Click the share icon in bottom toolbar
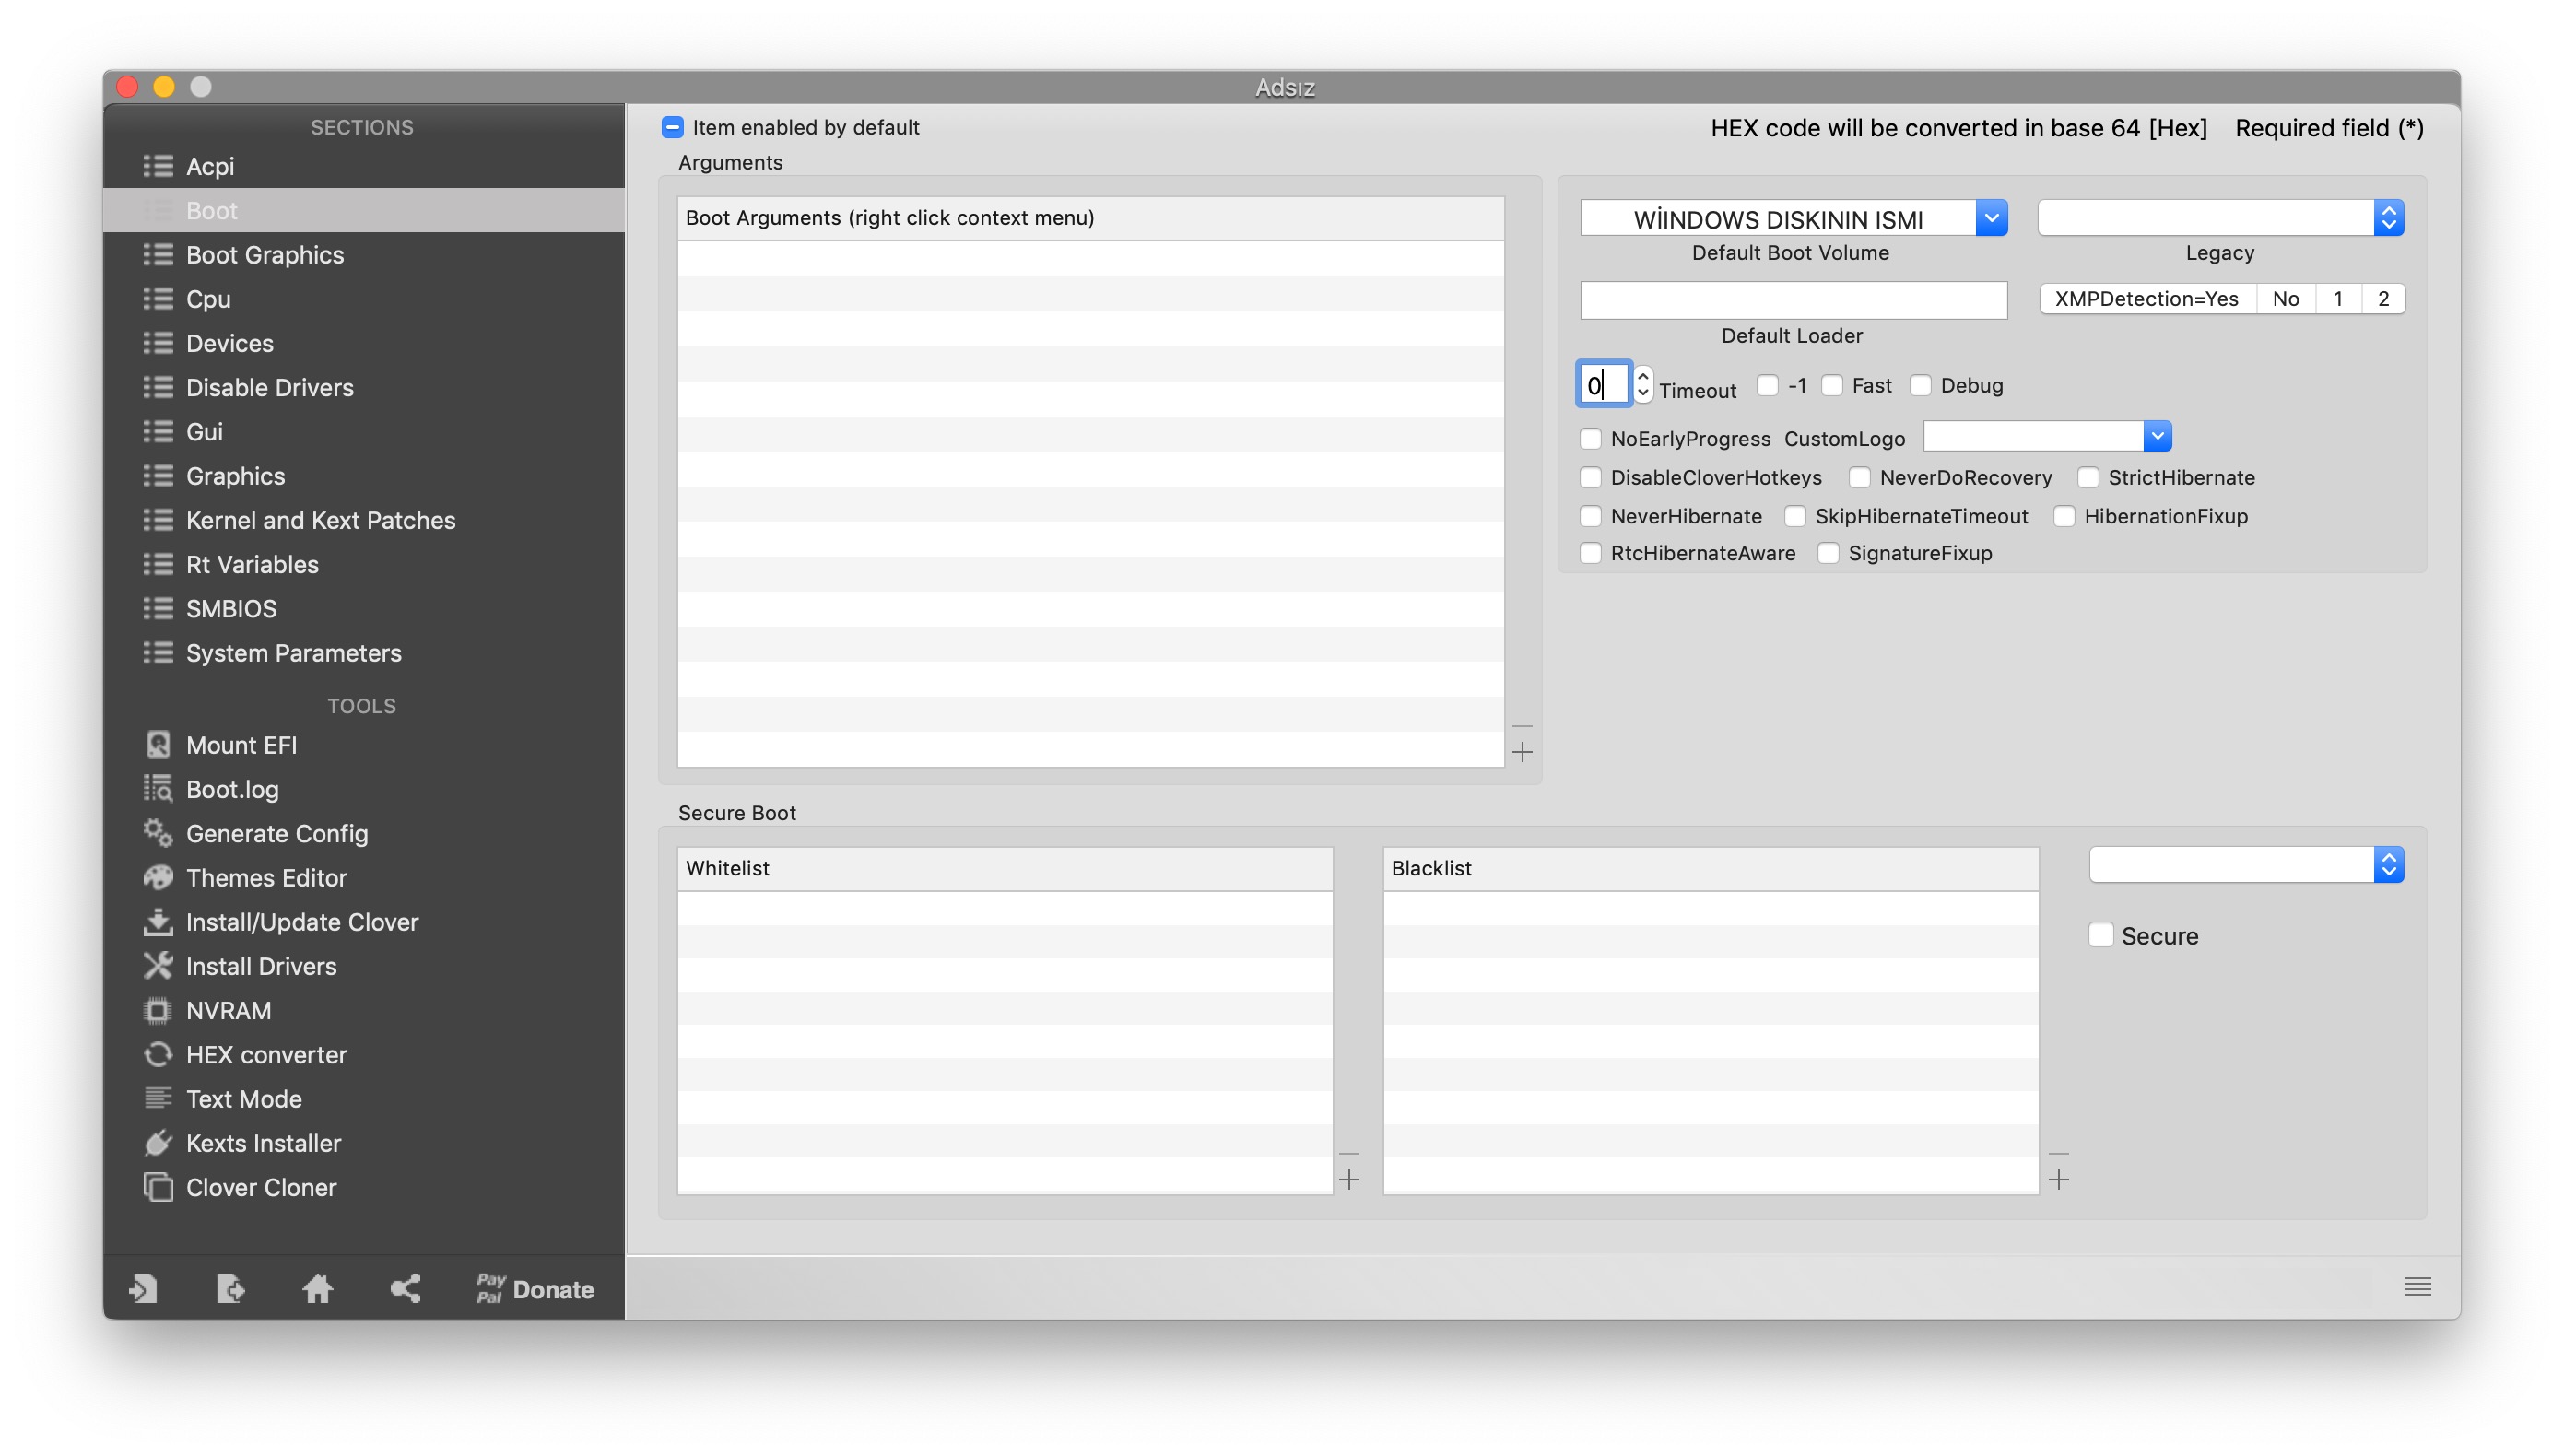The height and width of the screenshot is (1456, 2564). pyautogui.click(x=405, y=1288)
